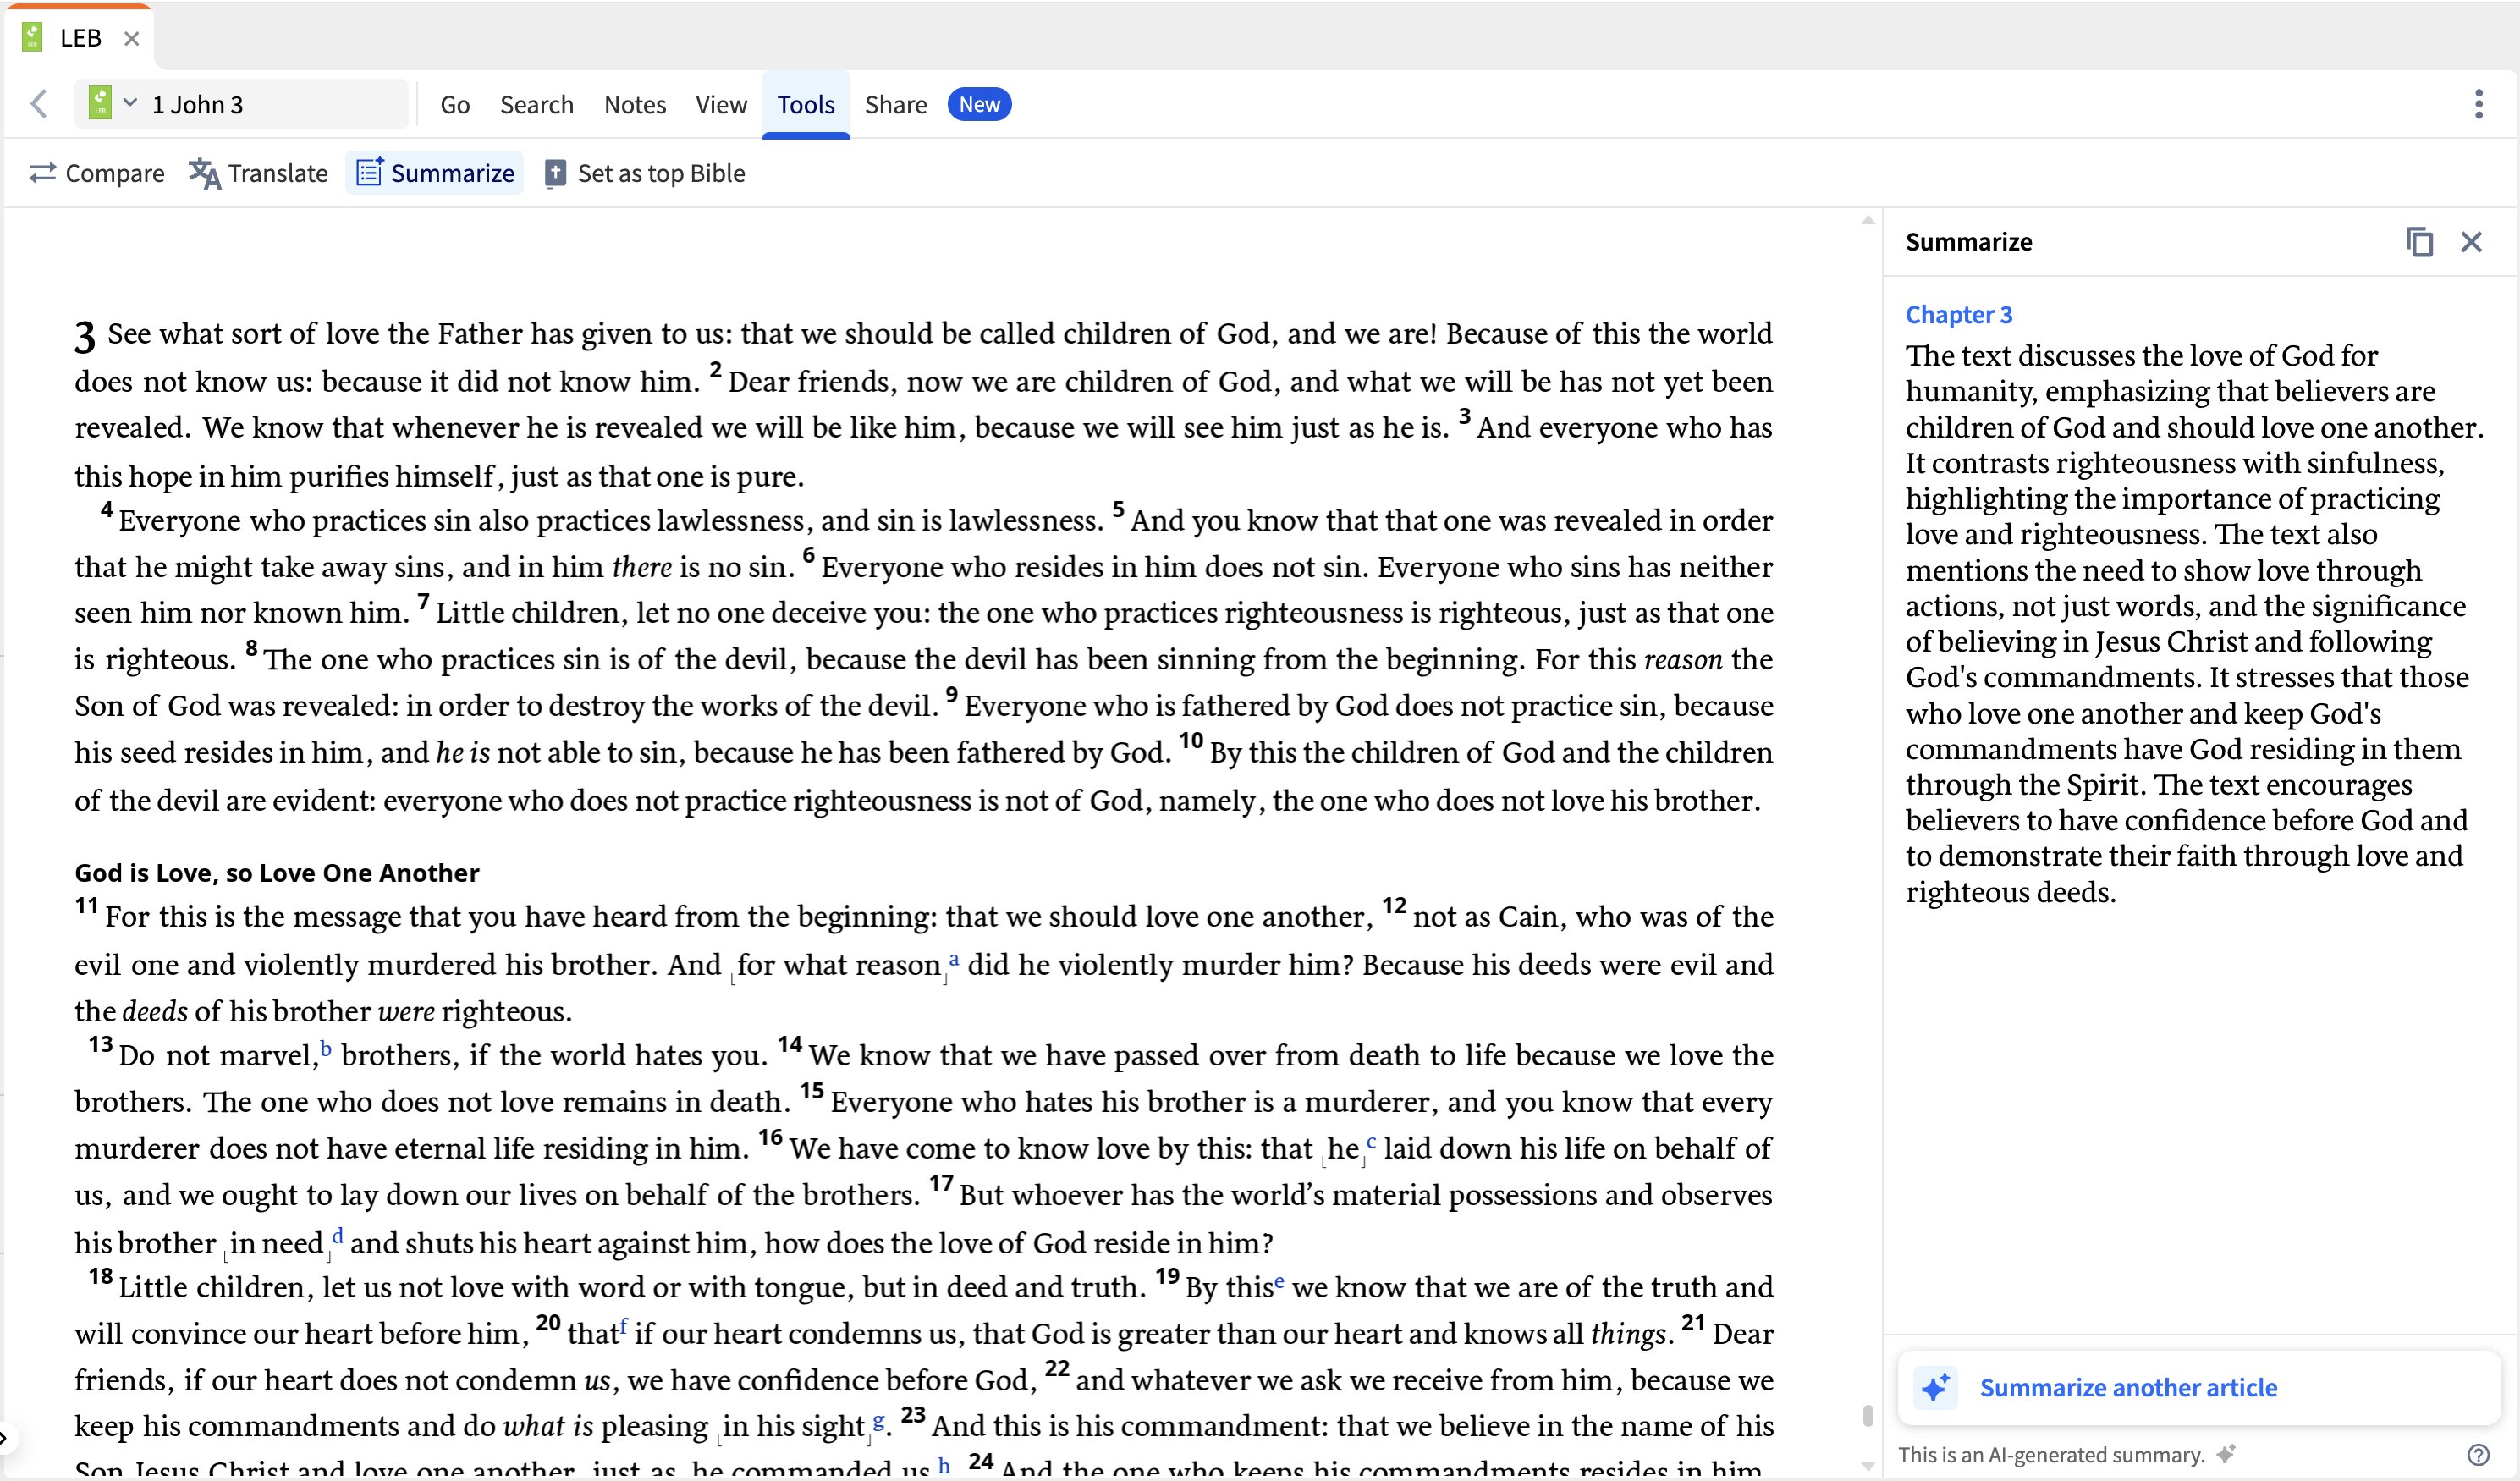2520x1481 pixels.
Task: Click verse number 10
Action: point(1190,741)
